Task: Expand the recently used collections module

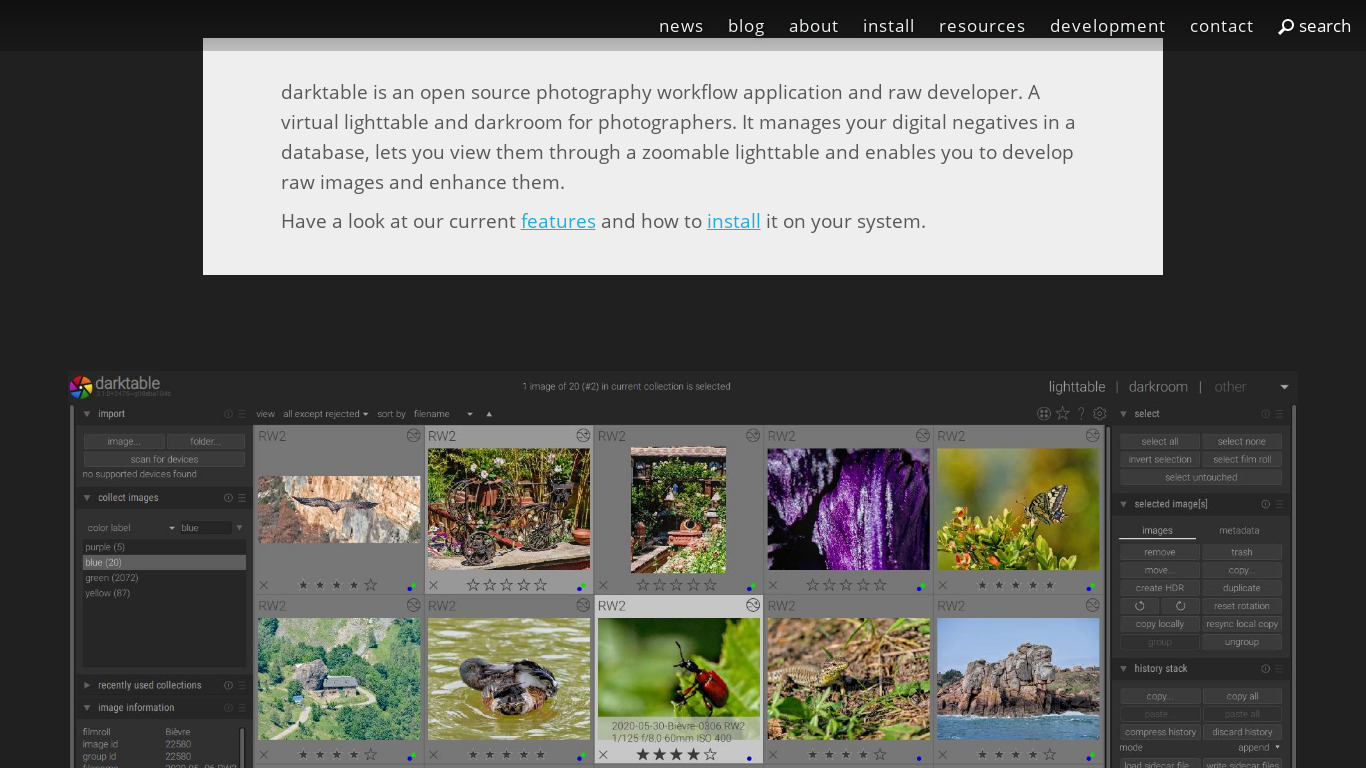Action: click(x=87, y=686)
